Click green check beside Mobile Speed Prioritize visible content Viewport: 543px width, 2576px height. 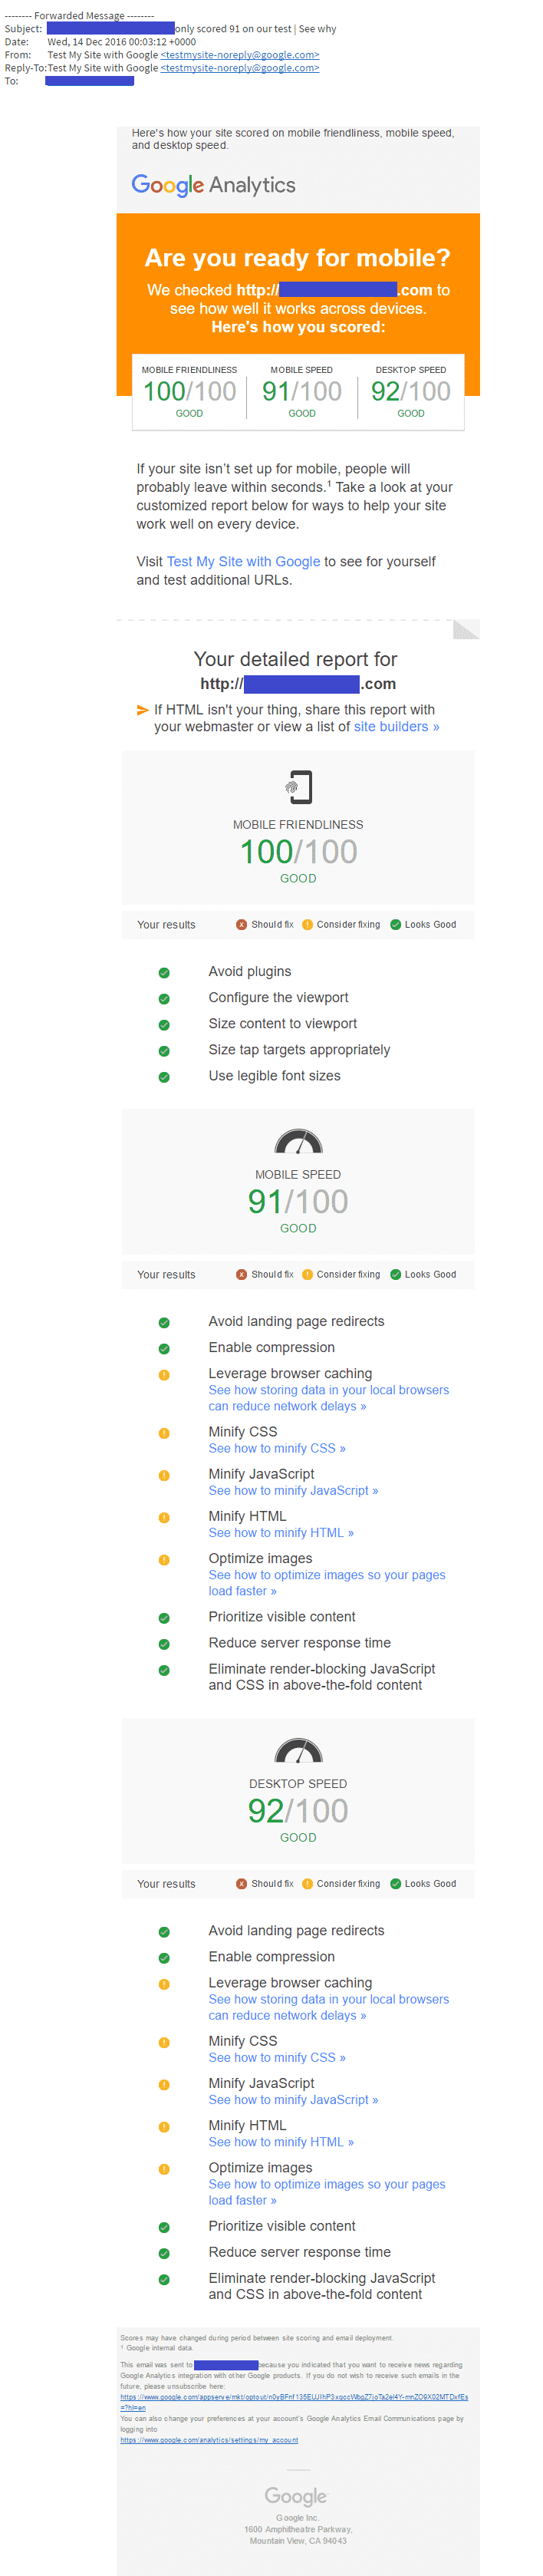coord(164,1617)
